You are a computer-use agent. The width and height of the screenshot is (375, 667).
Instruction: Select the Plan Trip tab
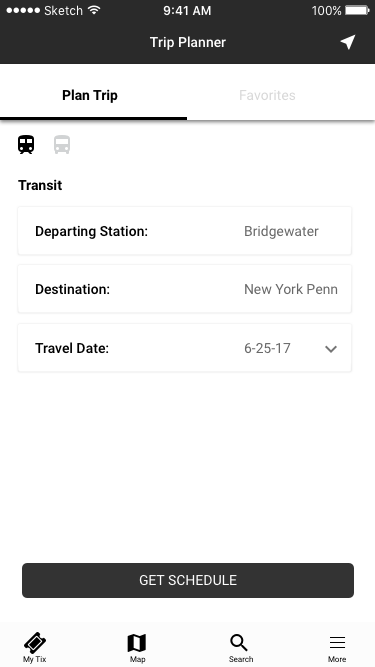click(90, 95)
